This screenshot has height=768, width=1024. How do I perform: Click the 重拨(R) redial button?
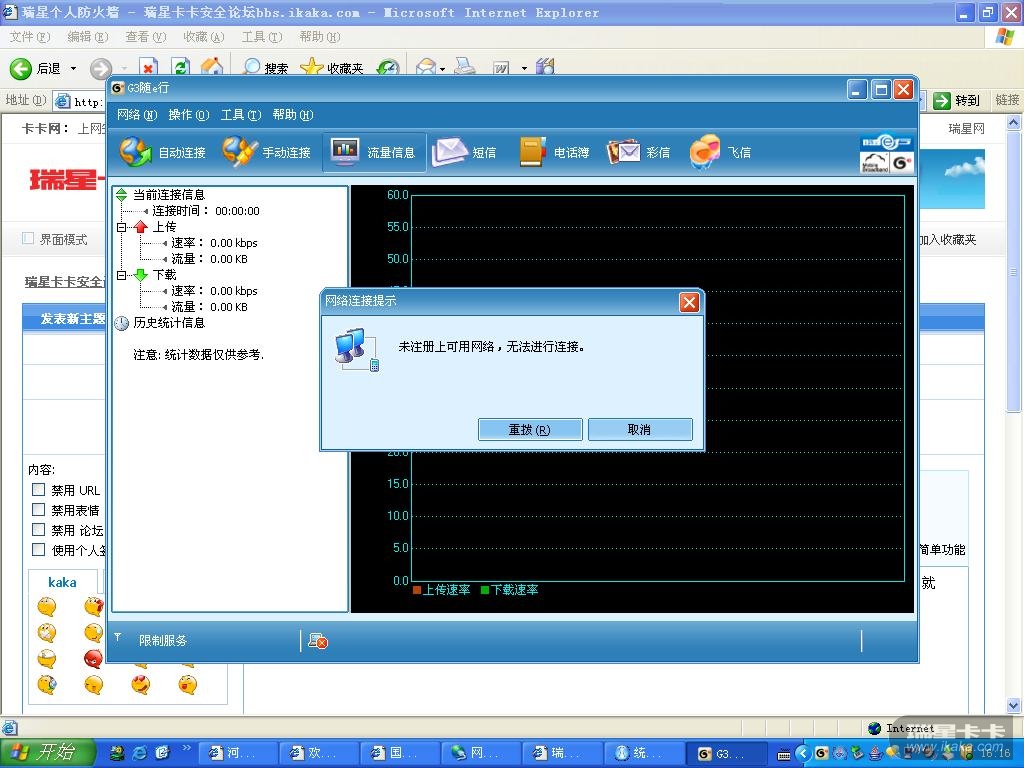pyautogui.click(x=530, y=430)
